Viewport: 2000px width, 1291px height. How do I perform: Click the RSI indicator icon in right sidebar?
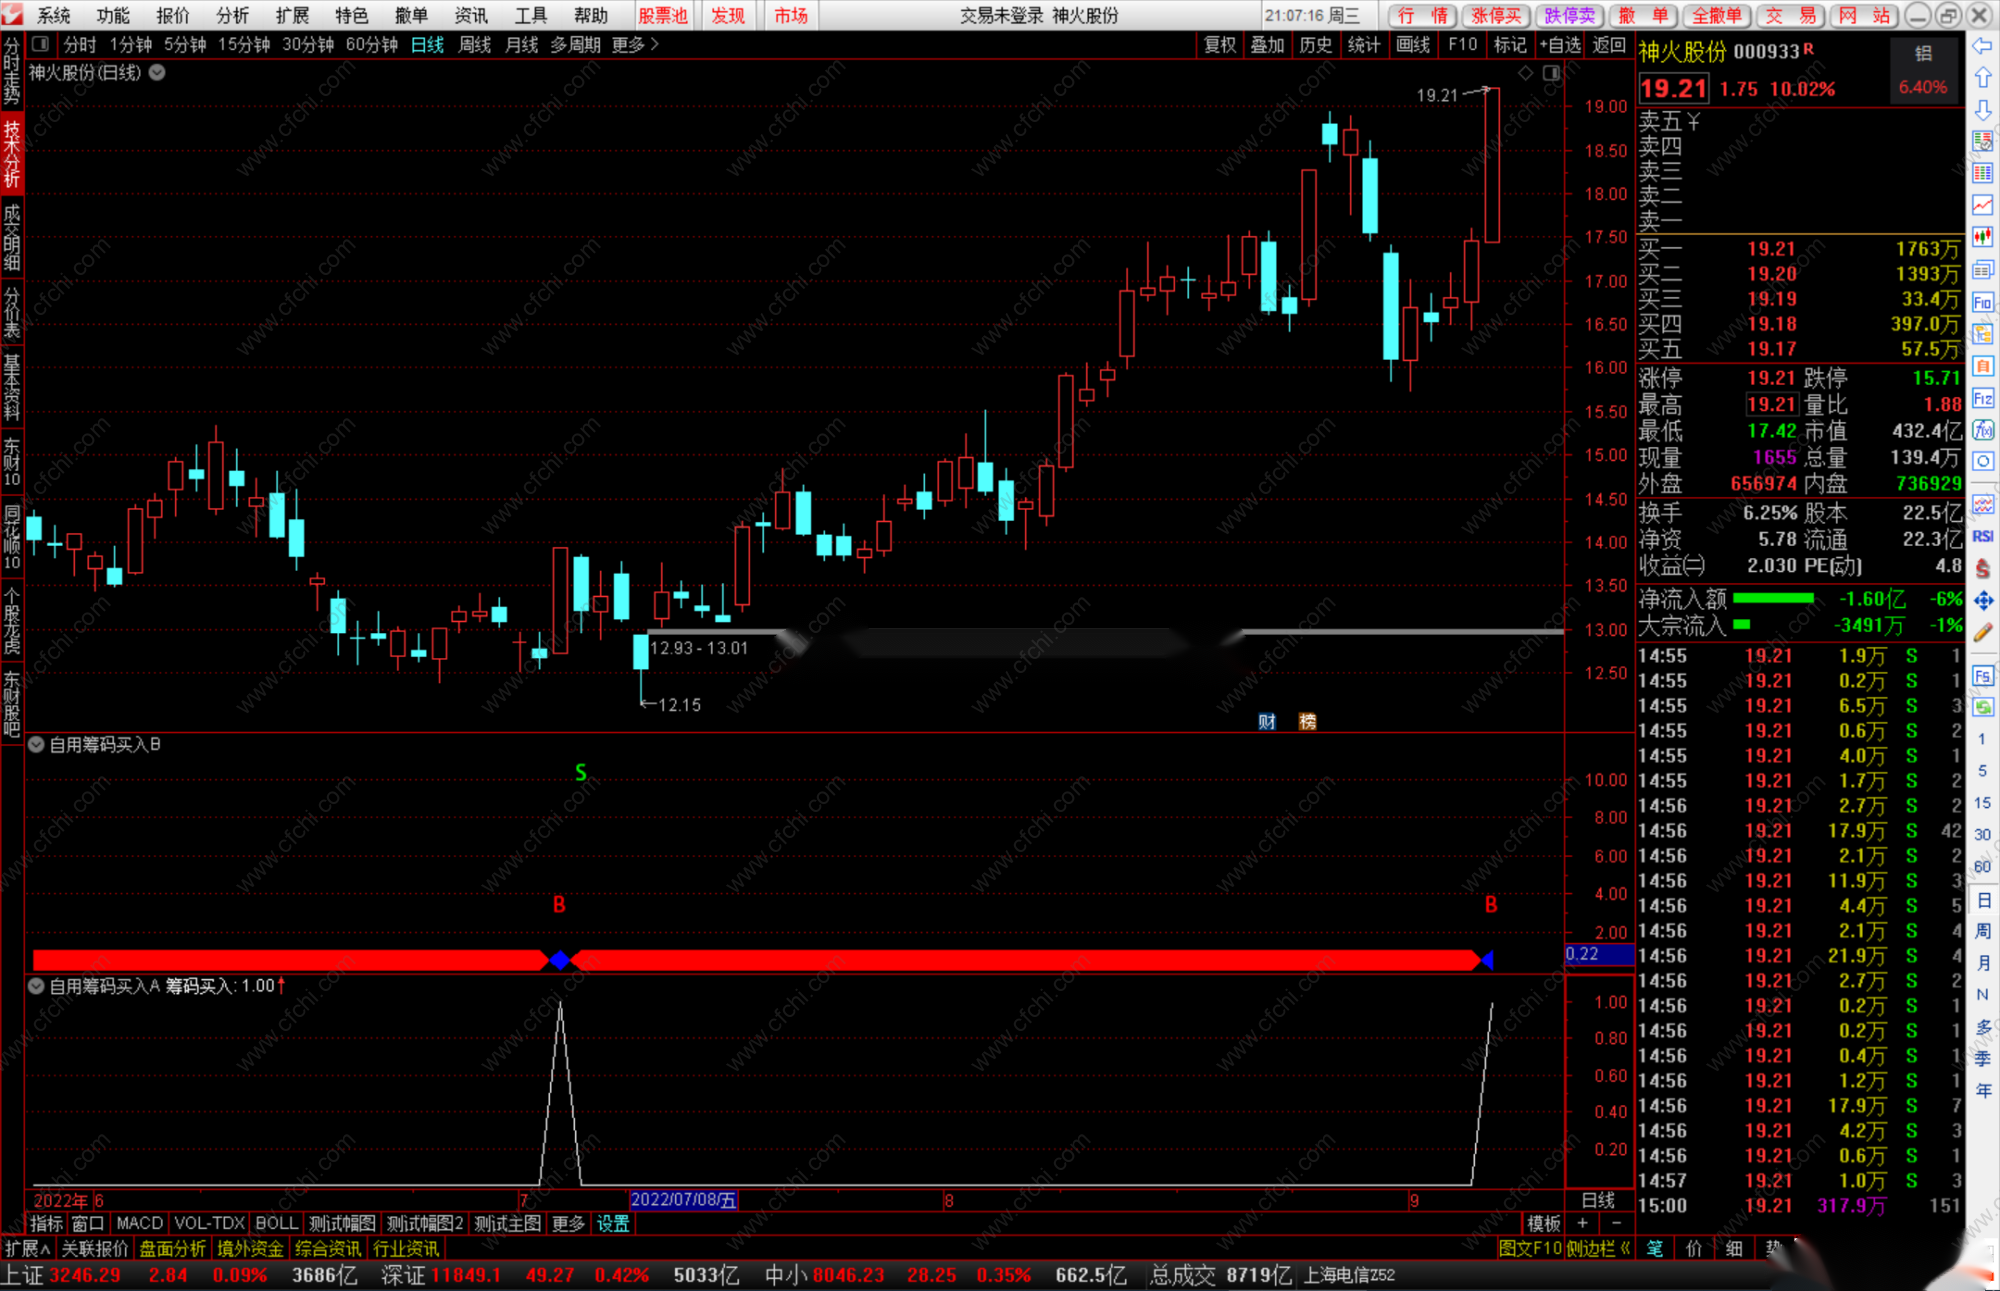[1982, 537]
